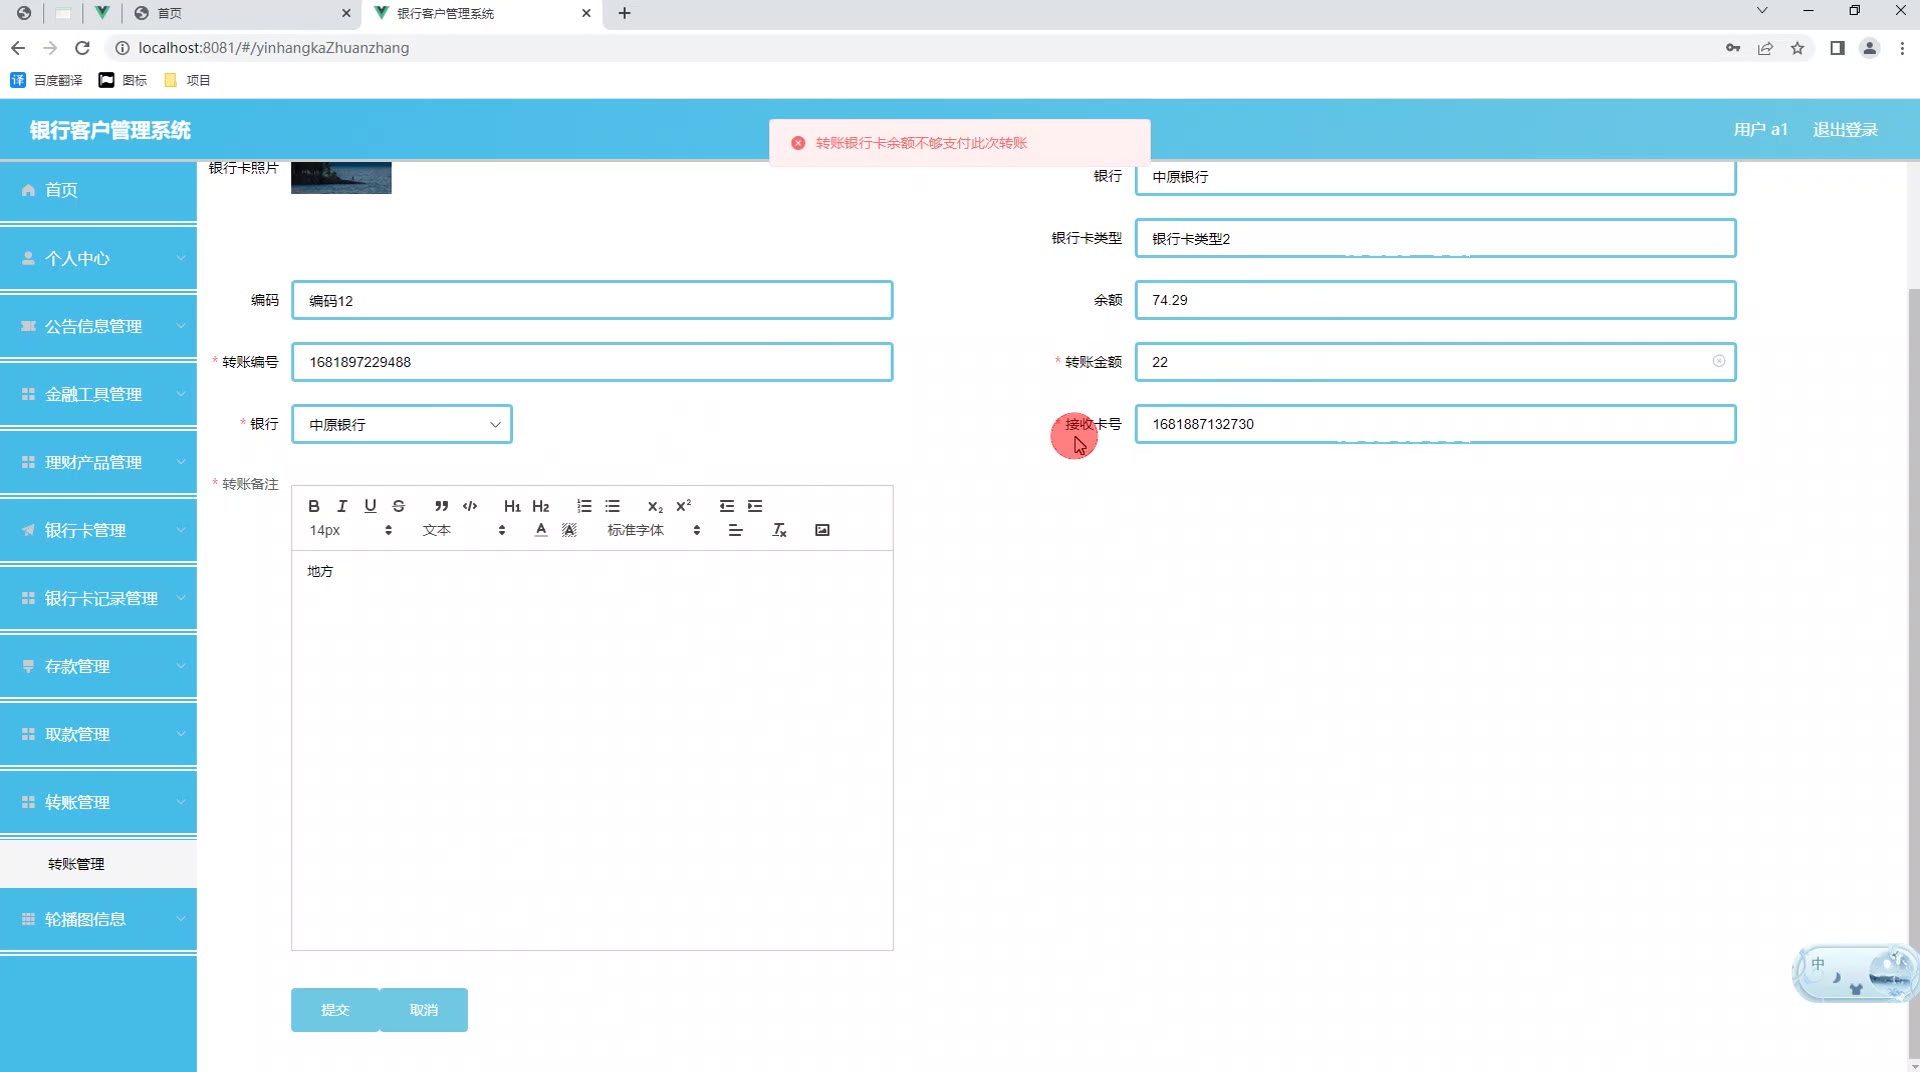Expand the 轮播图信息 sidebar menu
Viewport: 1920px width, 1072px height.
(98, 919)
